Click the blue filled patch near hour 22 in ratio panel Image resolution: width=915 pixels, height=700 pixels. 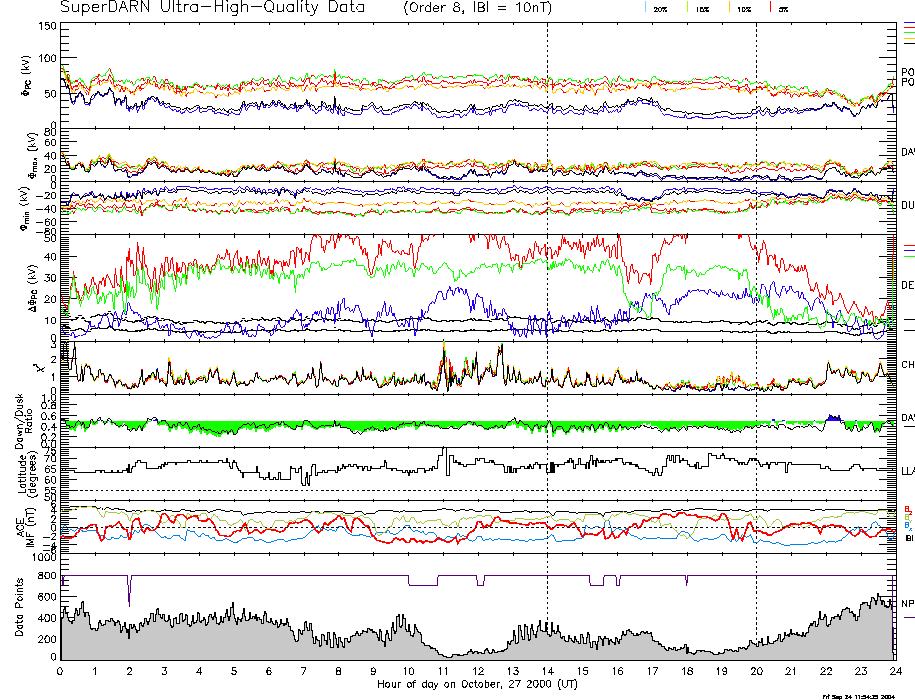click(x=832, y=418)
